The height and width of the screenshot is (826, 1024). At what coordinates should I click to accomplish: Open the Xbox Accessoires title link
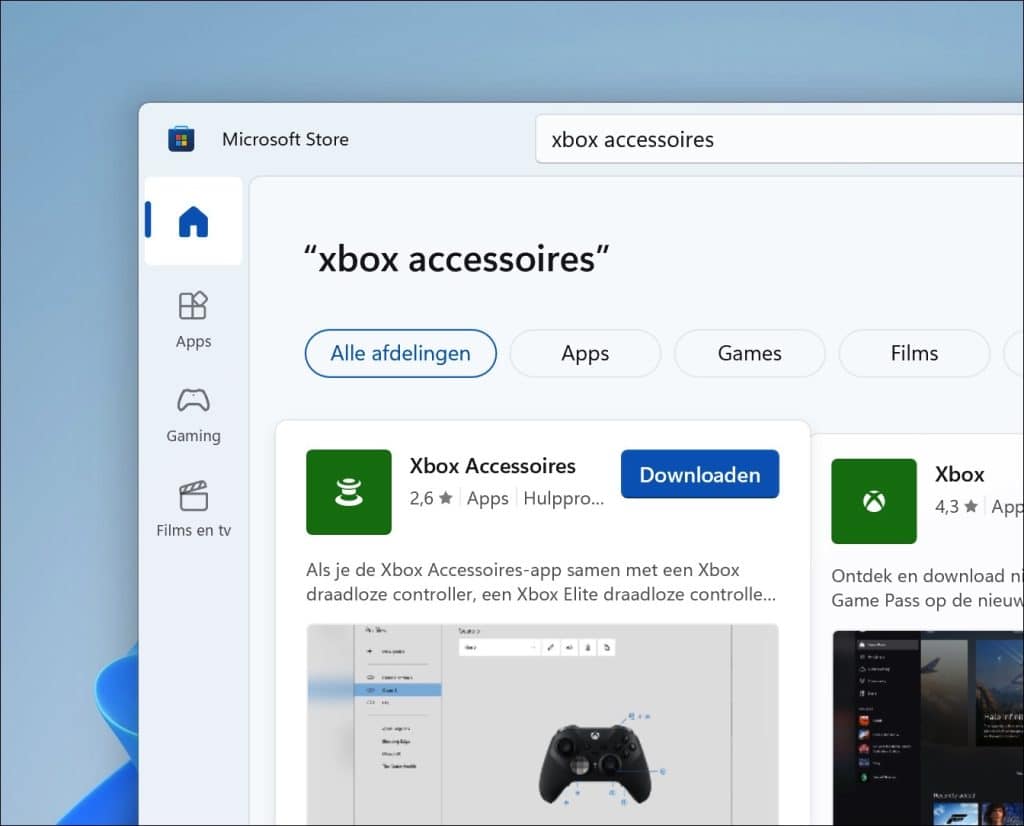(x=492, y=466)
